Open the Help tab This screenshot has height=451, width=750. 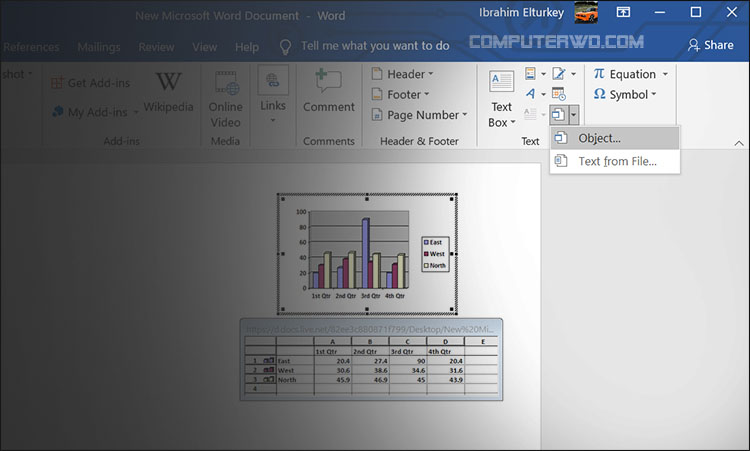tap(247, 47)
